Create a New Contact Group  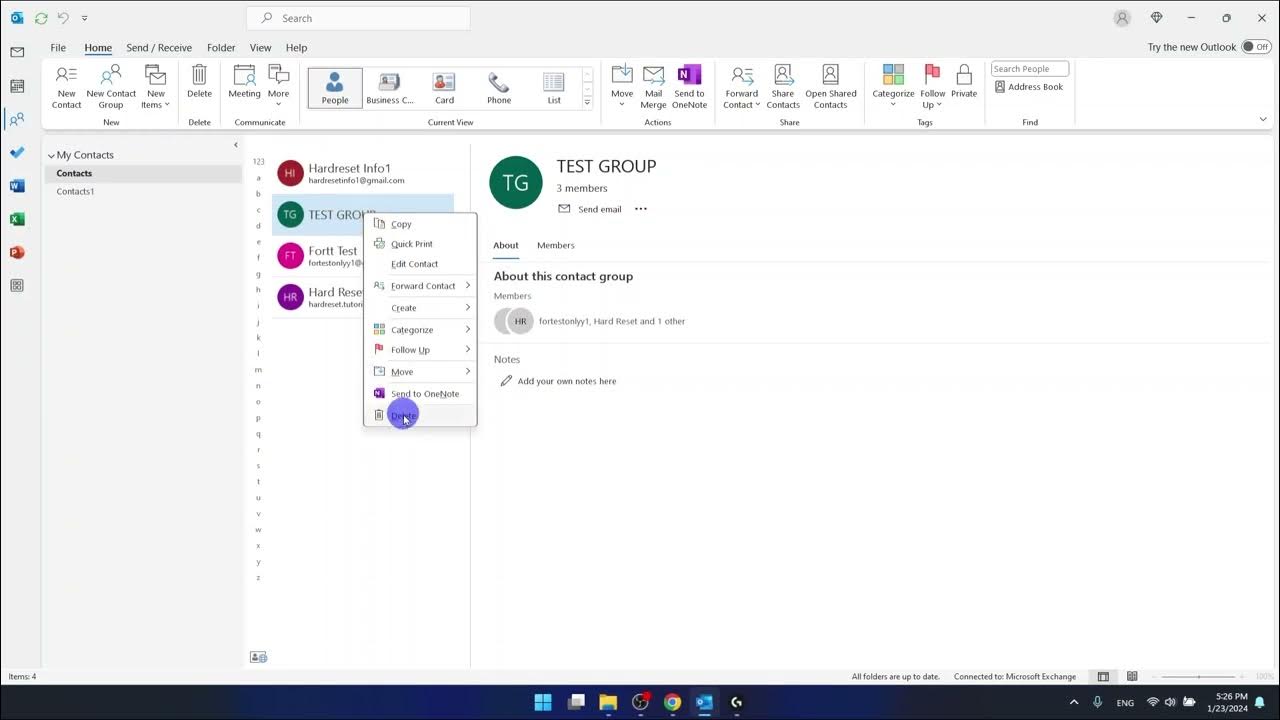110,87
